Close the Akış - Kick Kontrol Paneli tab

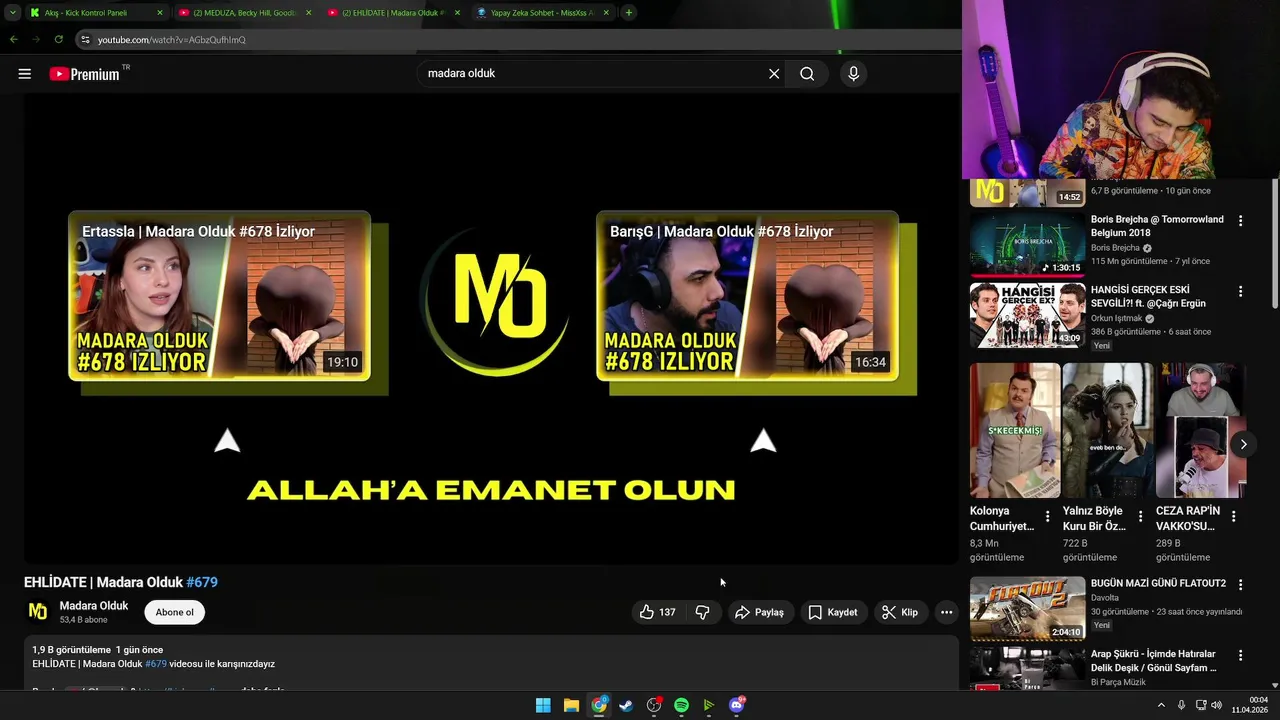(x=159, y=13)
